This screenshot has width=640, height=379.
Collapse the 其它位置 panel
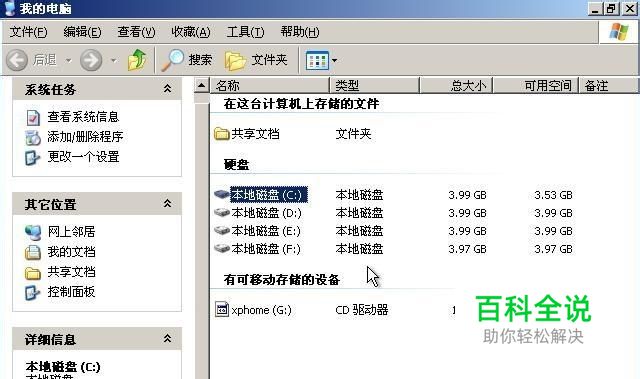point(167,203)
